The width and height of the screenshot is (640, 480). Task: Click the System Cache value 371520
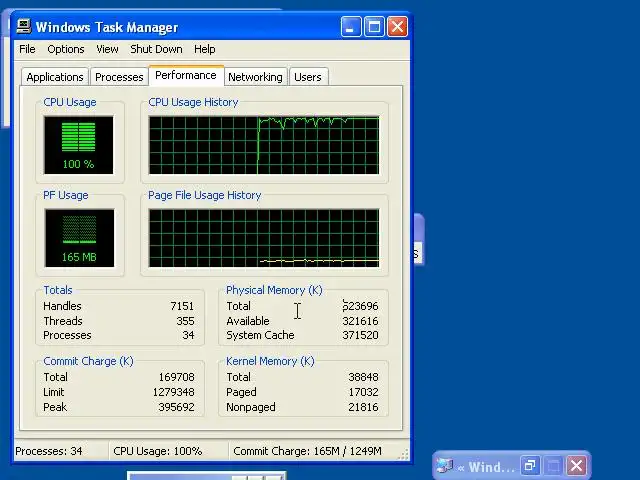(360, 335)
